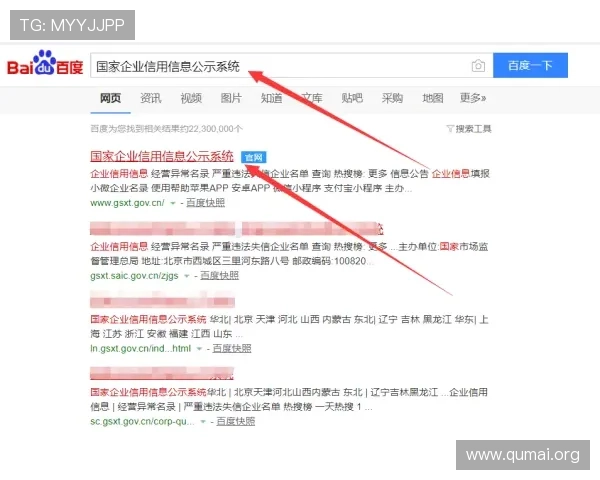Open 搜索工具 filter options

pos(469,129)
